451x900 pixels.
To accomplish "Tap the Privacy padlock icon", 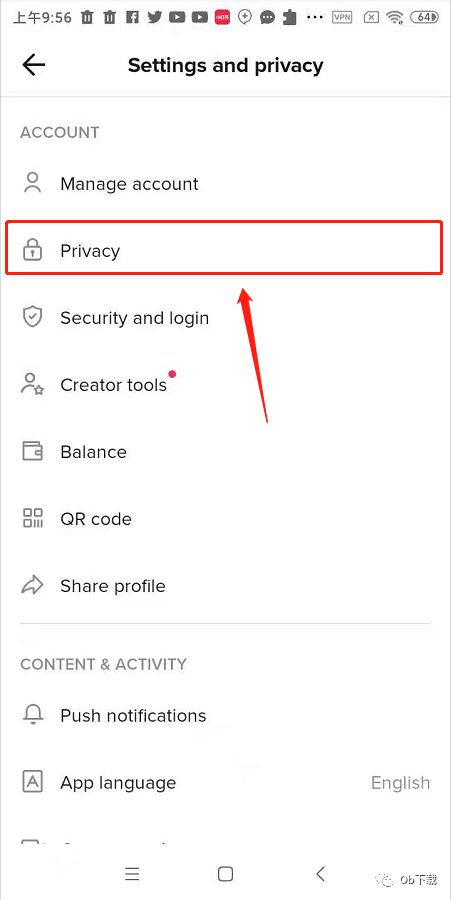I will pos(33,251).
